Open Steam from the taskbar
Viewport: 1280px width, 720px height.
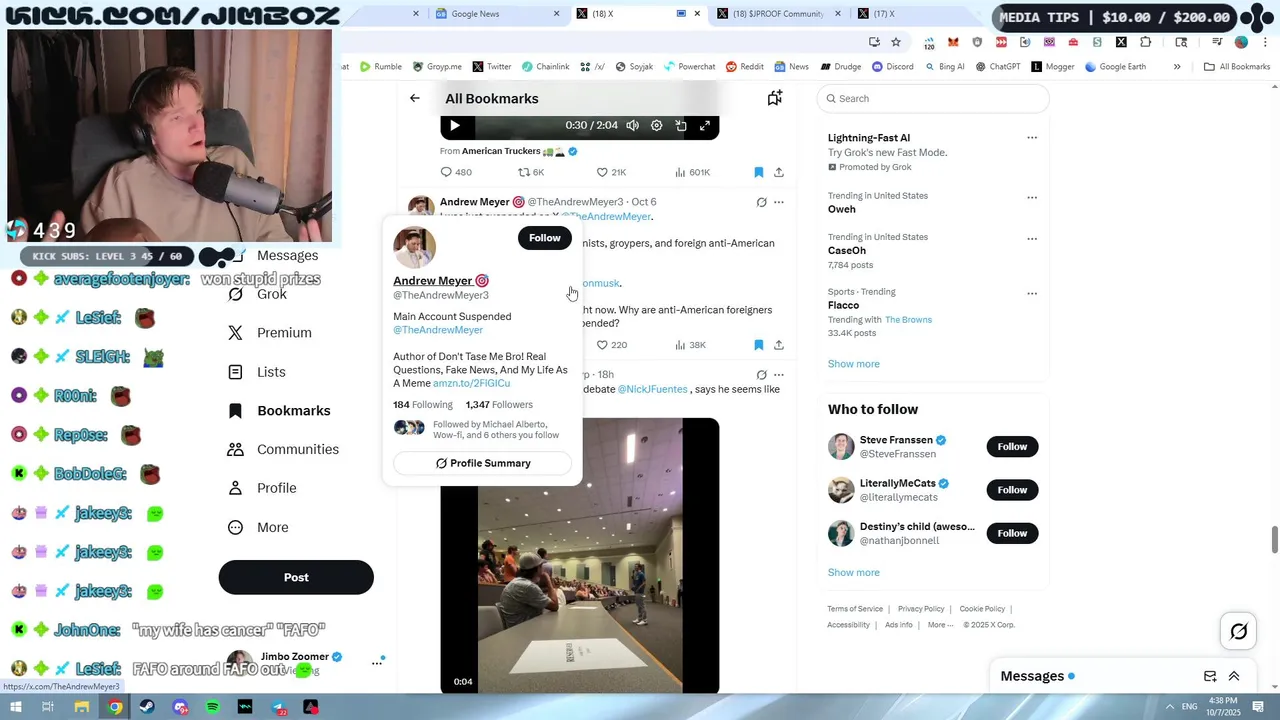pos(147,707)
